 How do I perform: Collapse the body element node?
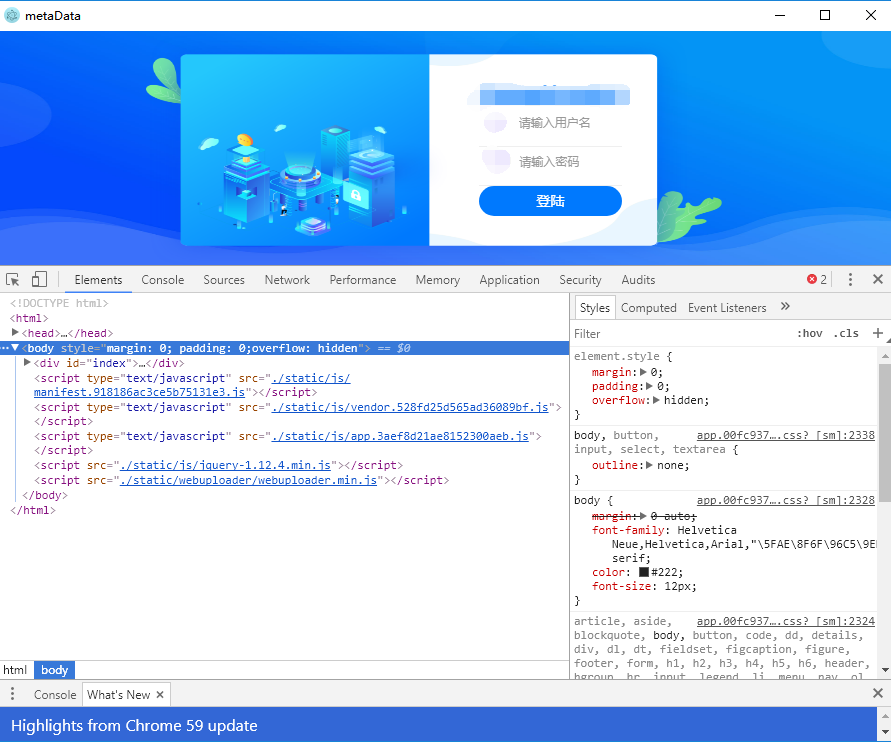pos(15,348)
